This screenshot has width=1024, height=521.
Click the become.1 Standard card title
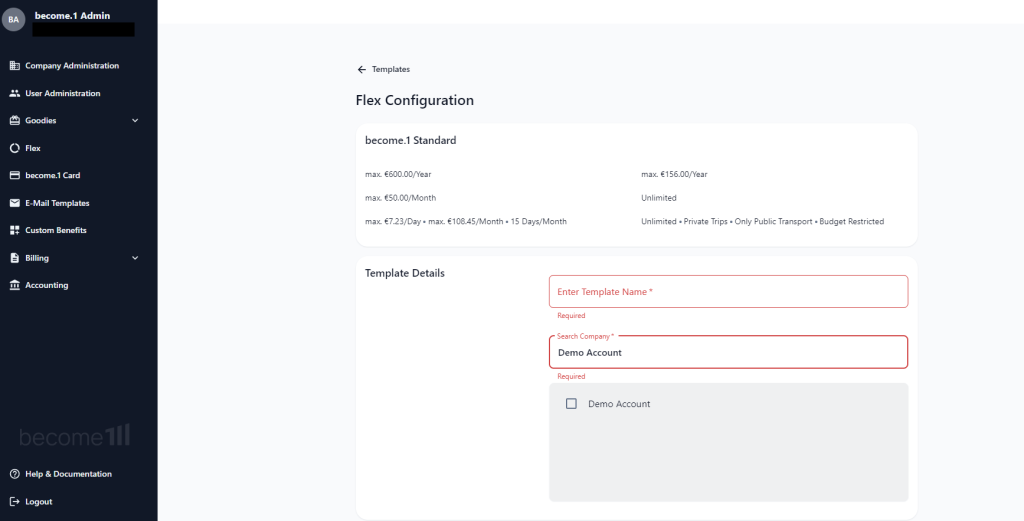411,140
